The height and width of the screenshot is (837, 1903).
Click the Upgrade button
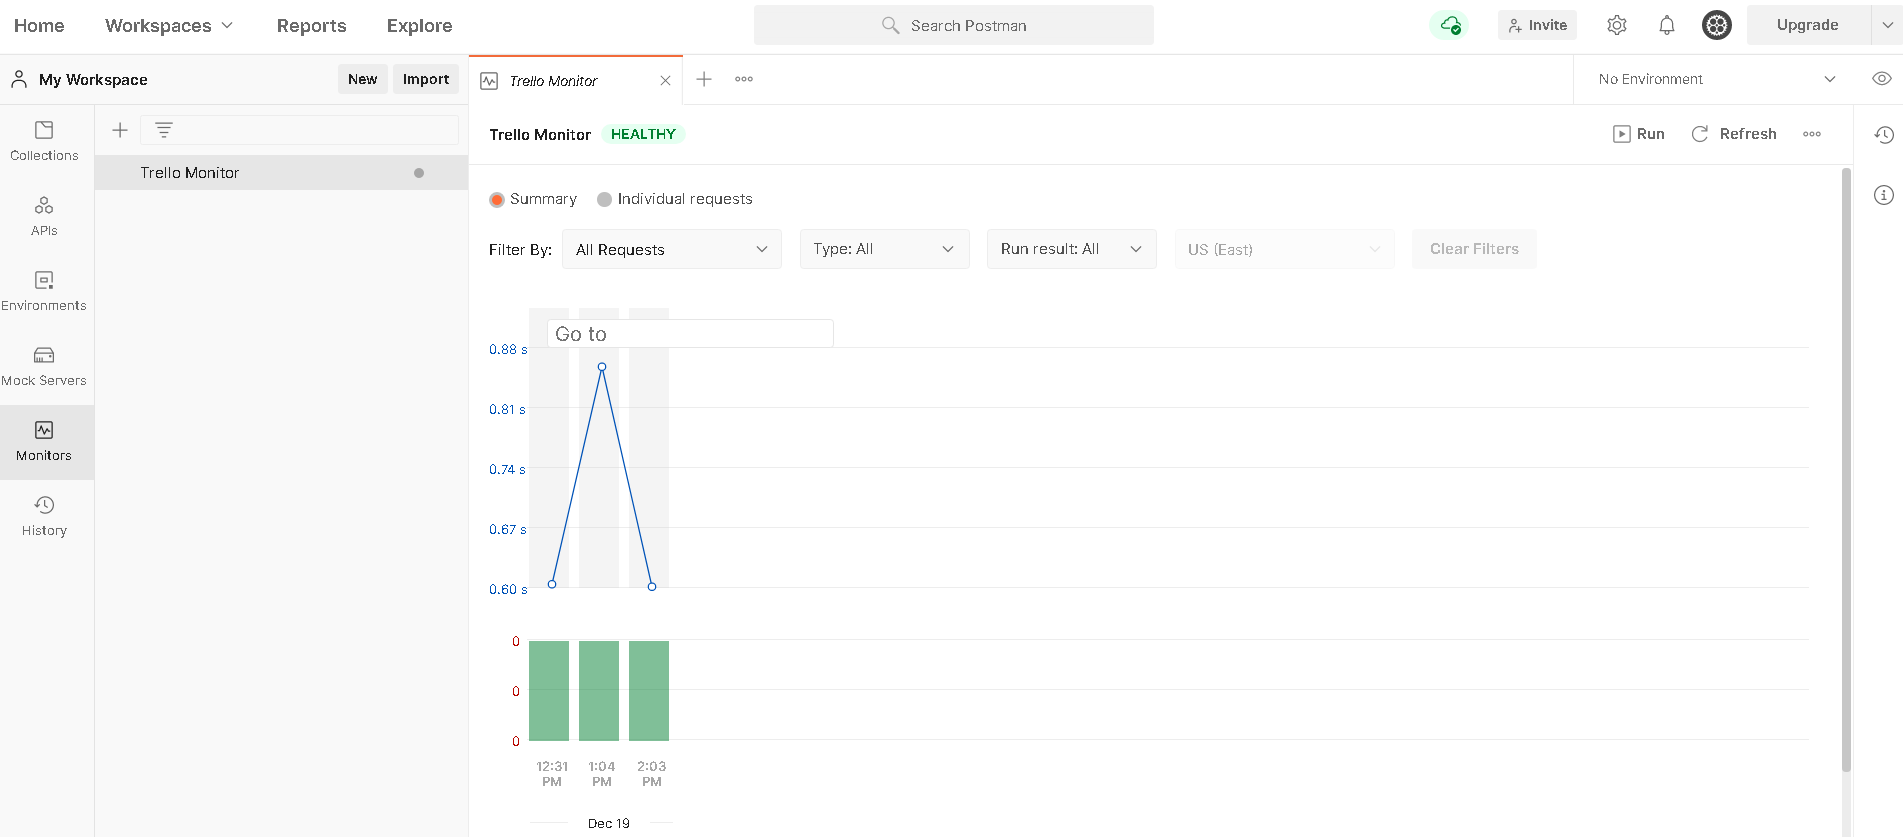[x=1808, y=25]
